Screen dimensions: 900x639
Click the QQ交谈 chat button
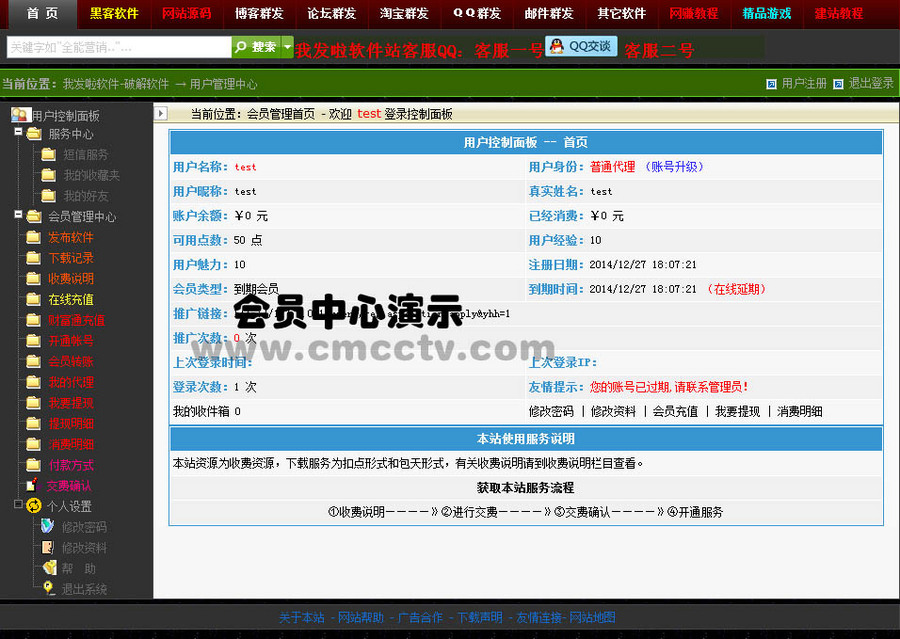(x=581, y=47)
